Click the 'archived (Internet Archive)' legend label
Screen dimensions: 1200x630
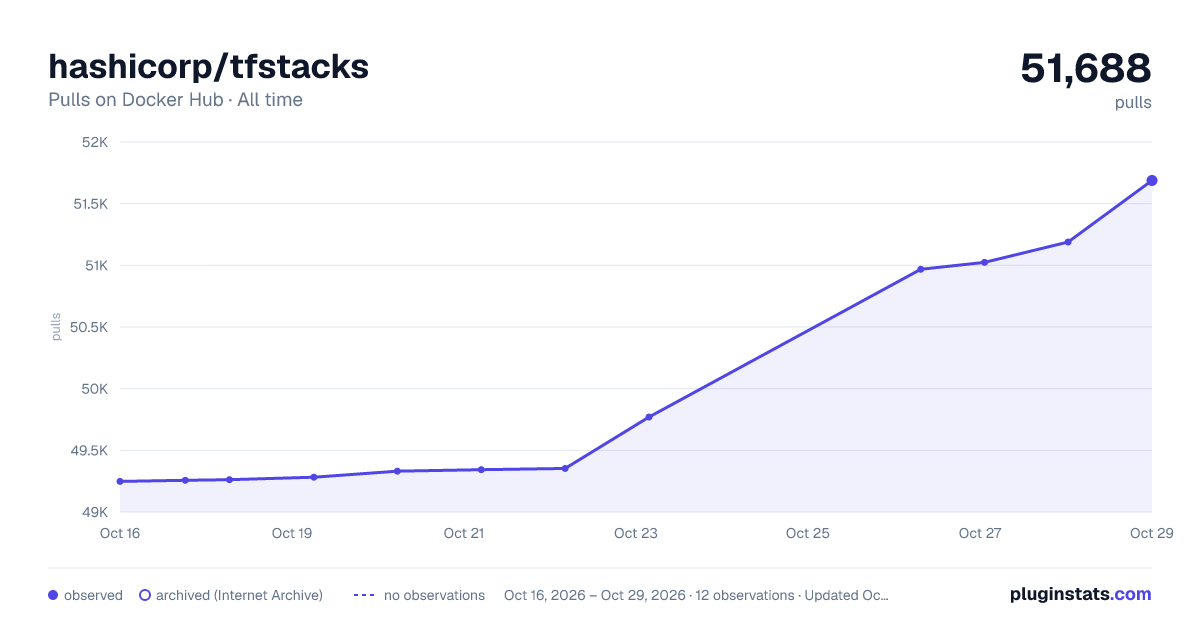[x=239, y=595]
